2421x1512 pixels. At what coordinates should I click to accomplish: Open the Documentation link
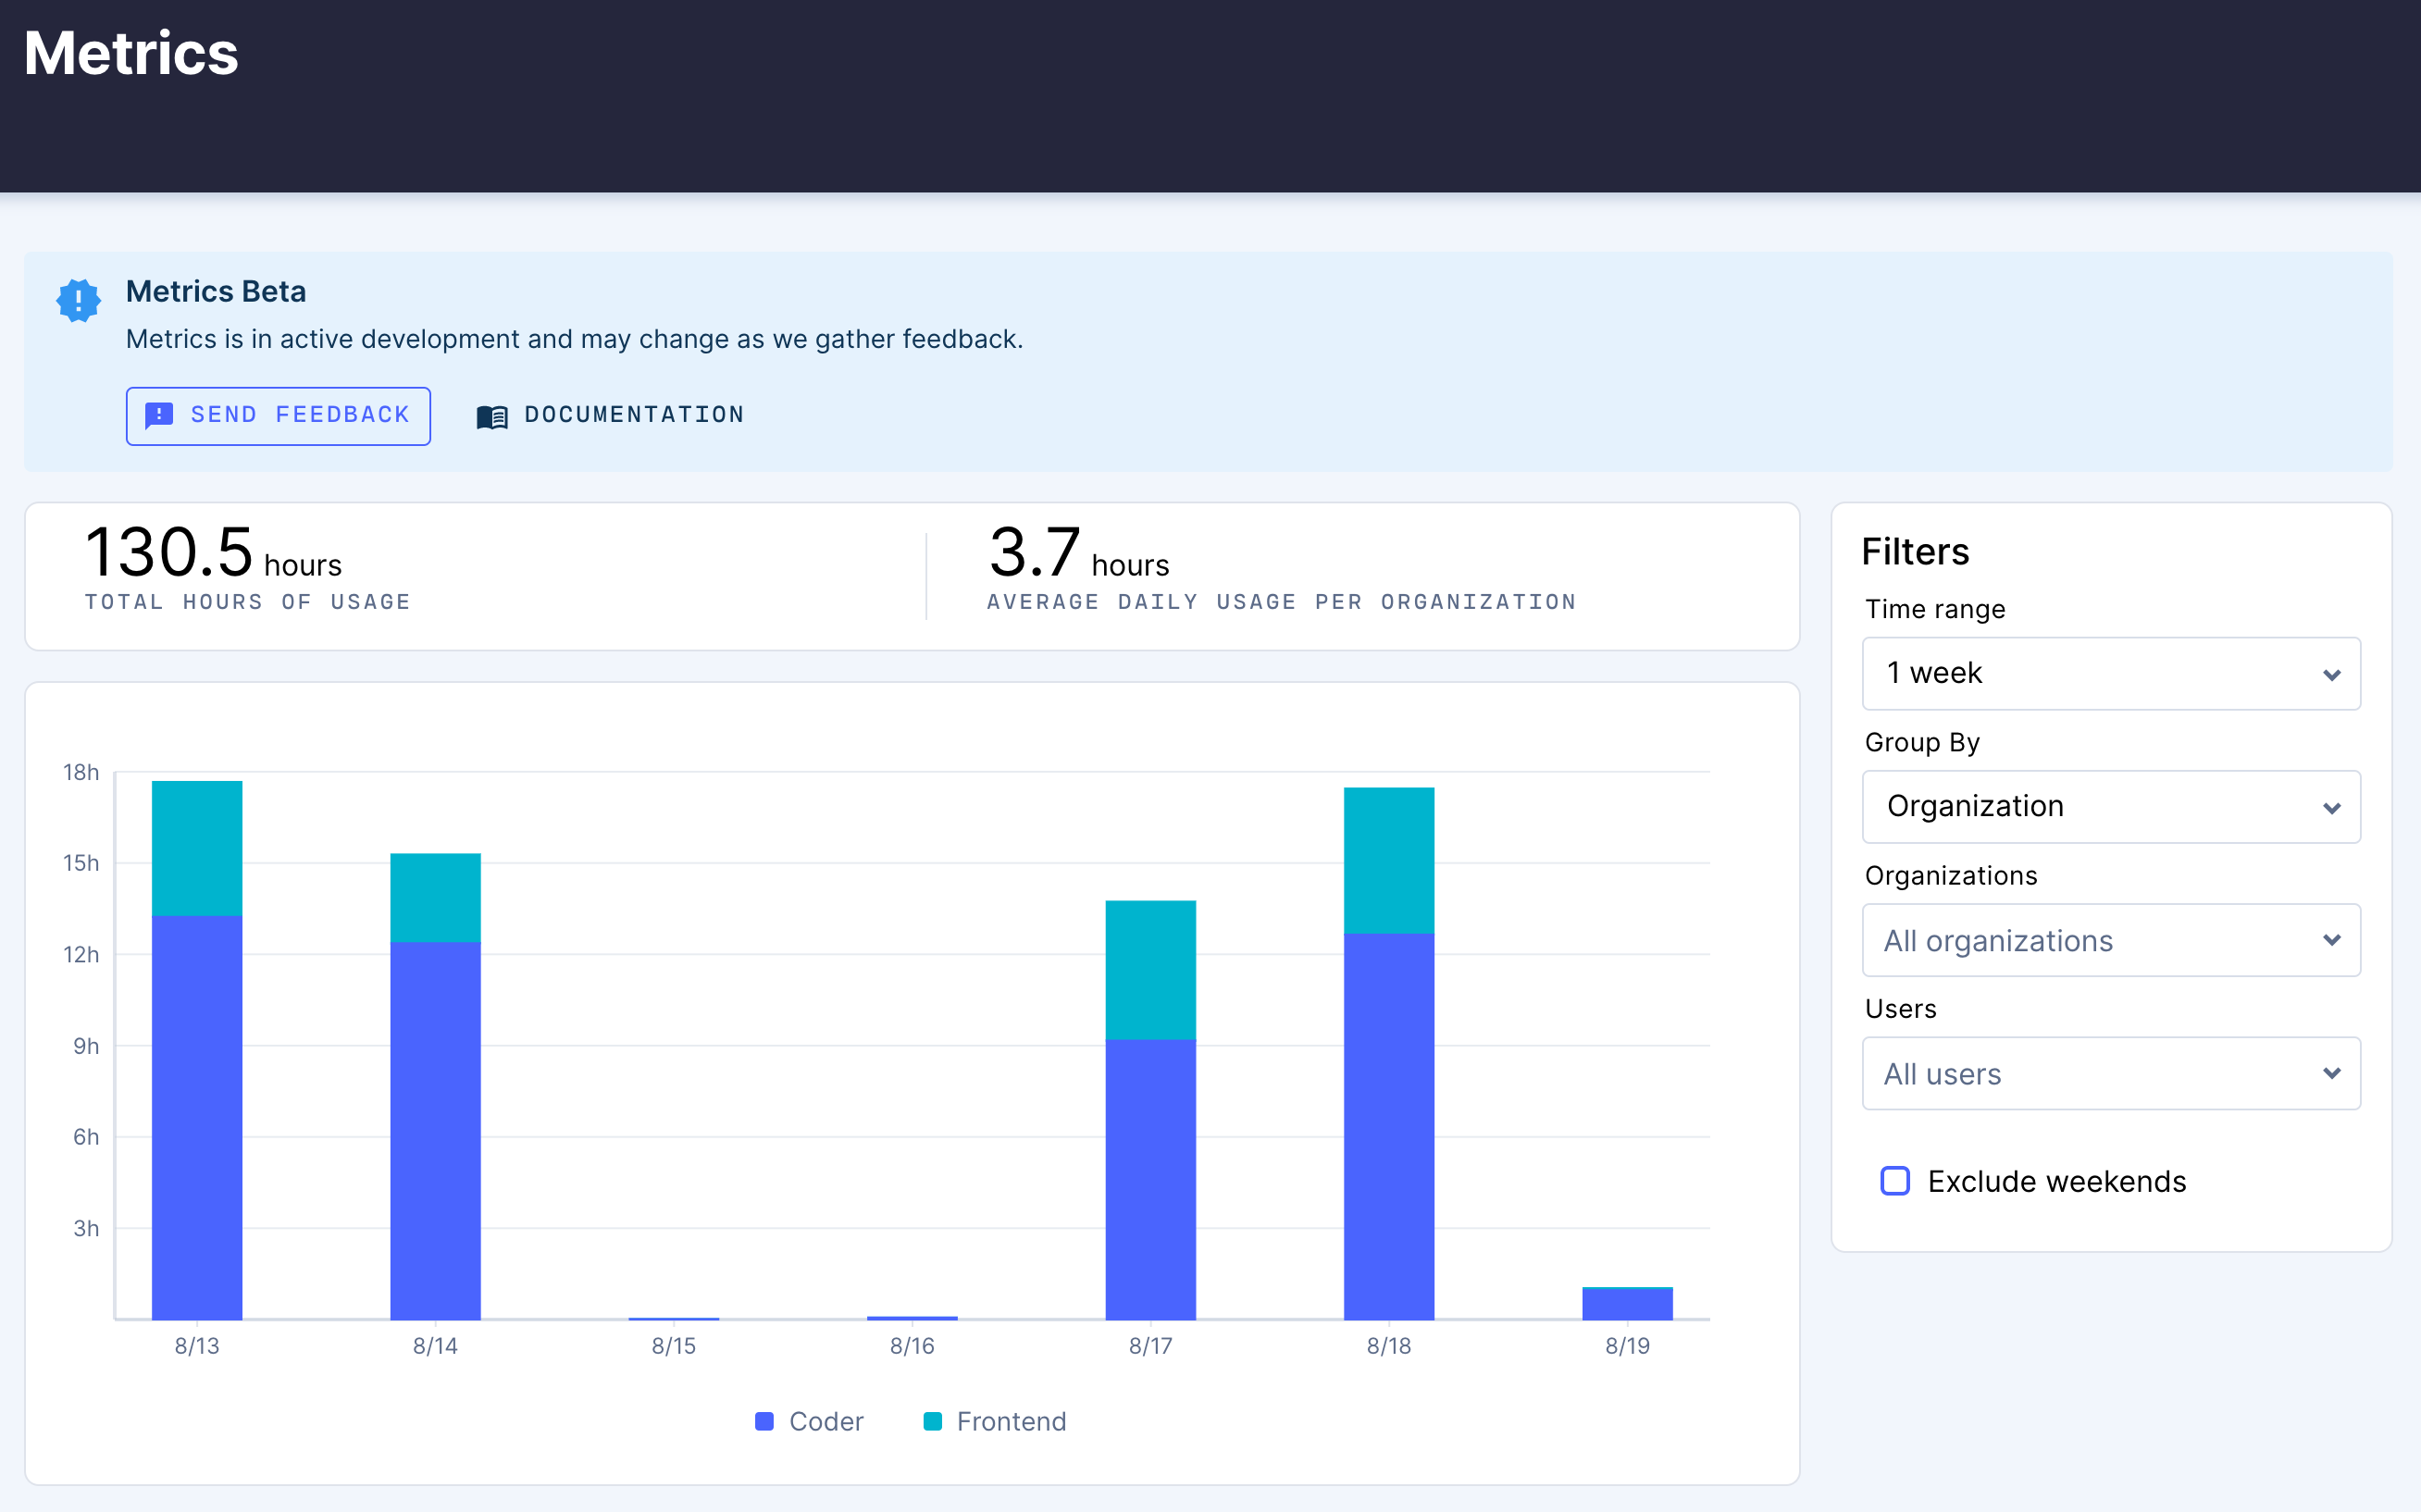pos(633,415)
